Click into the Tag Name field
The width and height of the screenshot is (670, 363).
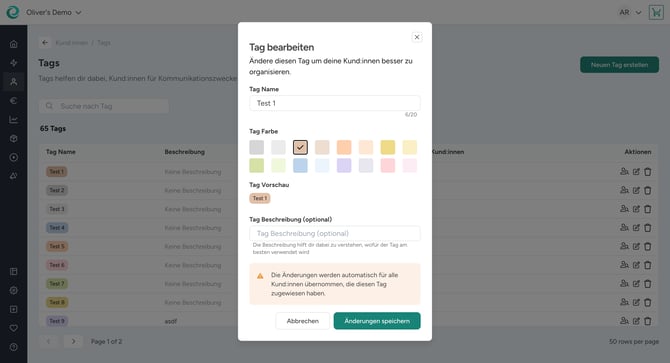click(x=335, y=103)
